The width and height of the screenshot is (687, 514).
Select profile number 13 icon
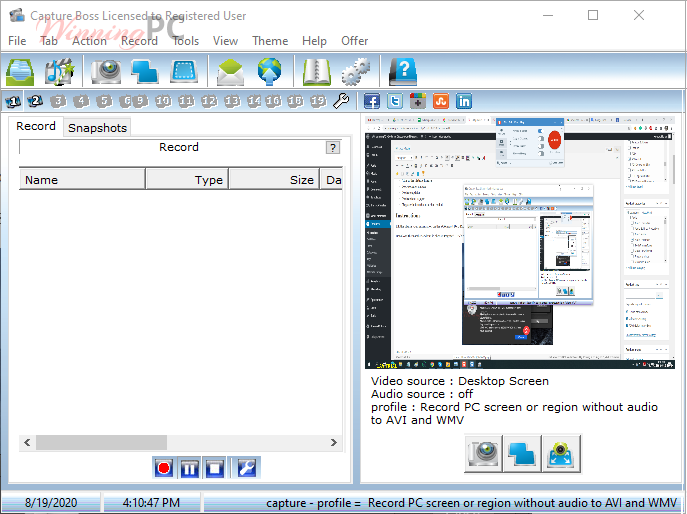(232, 102)
